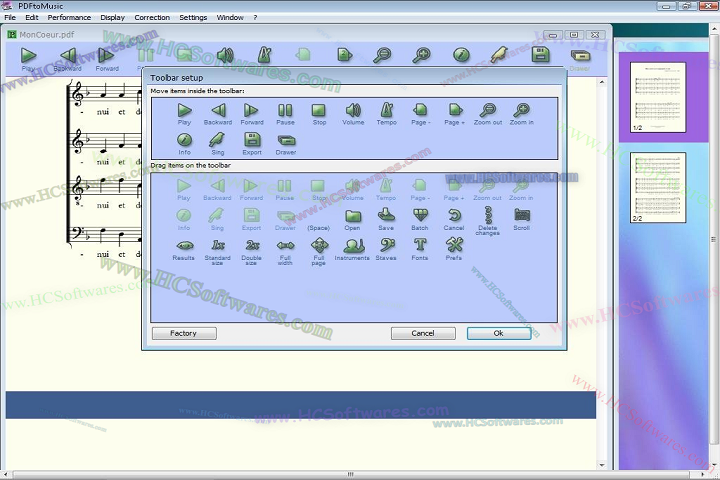Open the Settings menu
Screen dimensions: 720x480
pyautogui.click(x=193, y=17)
